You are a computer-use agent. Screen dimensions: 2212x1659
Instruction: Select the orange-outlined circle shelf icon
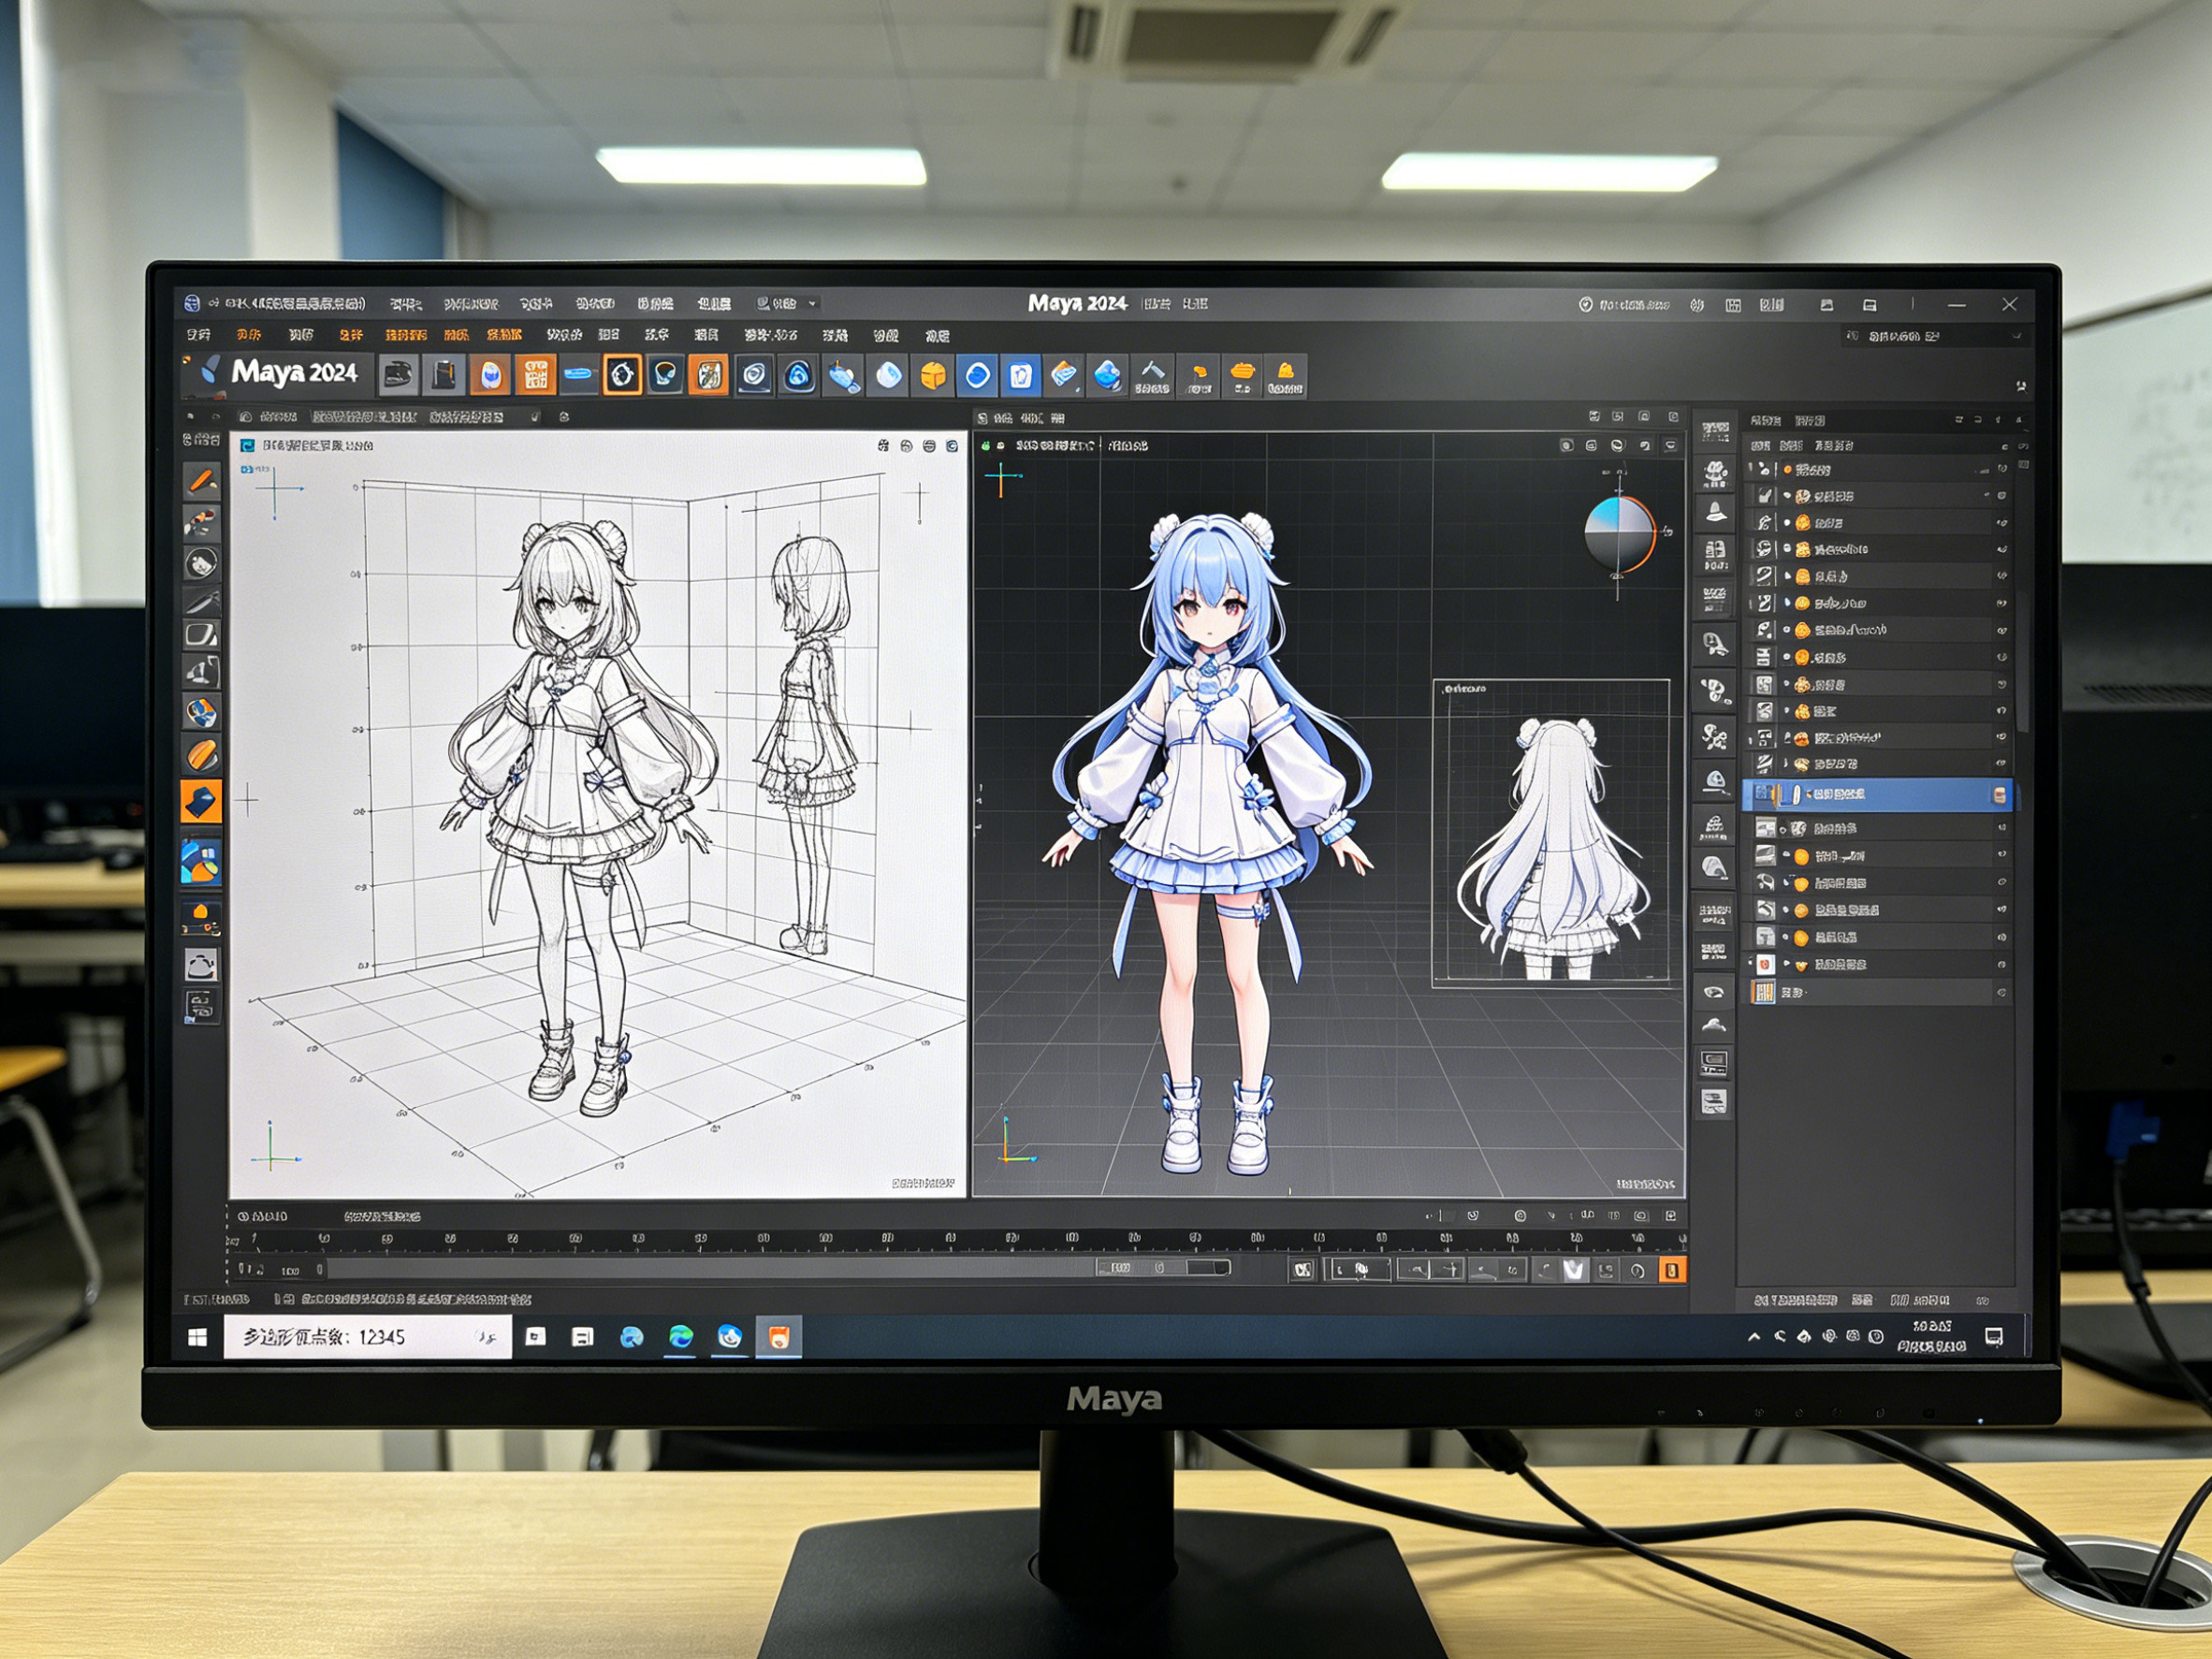[x=622, y=376]
